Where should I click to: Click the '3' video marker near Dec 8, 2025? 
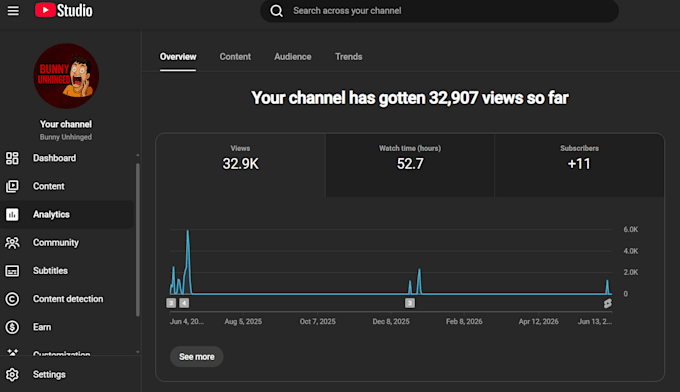point(410,303)
